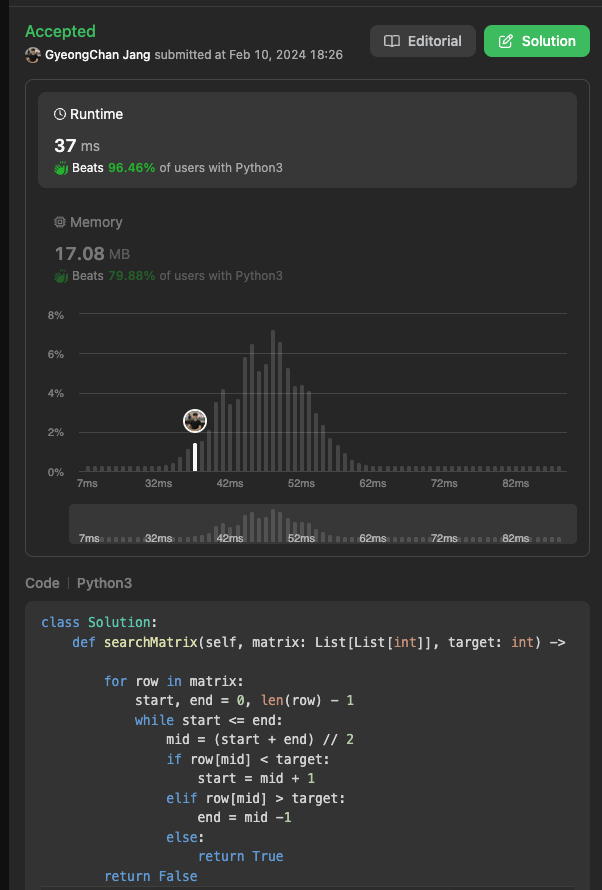Viewport: 602px width, 890px height.
Task: Click the Python3 language label
Action: pyautogui.click(x=104, y=583)
